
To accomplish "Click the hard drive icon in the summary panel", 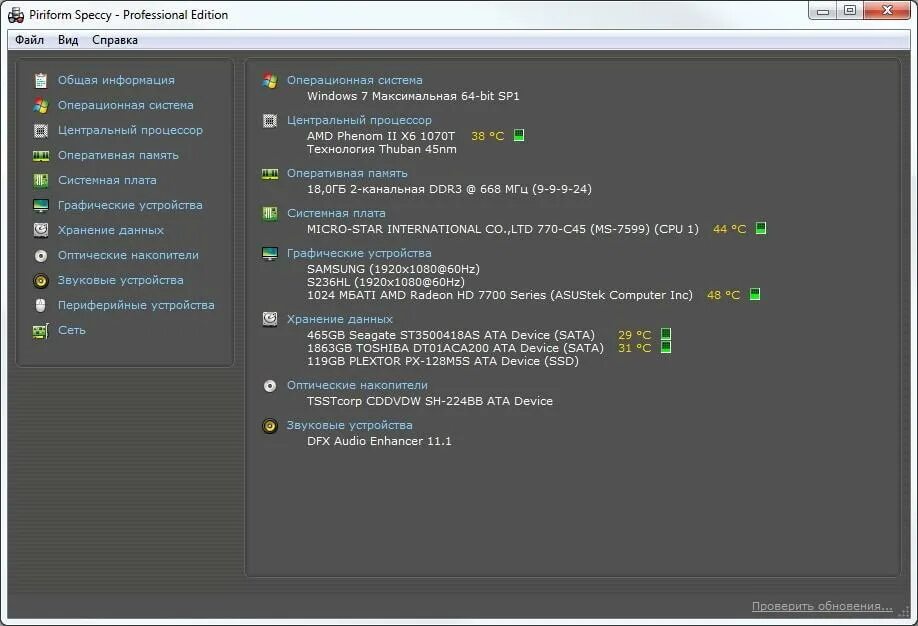I will point(270,319).
